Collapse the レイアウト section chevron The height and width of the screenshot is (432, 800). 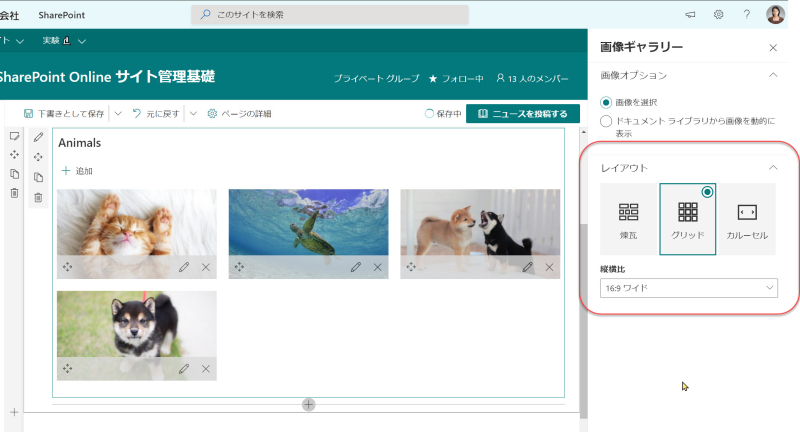click(773, 167)
